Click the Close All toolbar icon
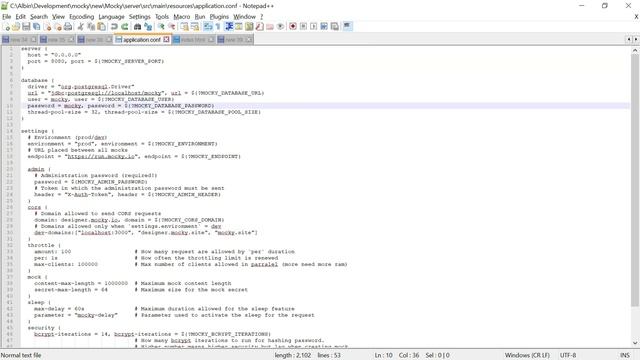 58,27
